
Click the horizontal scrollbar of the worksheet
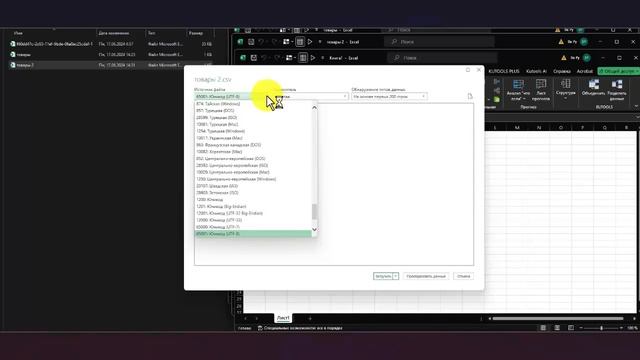coord(558,318)
